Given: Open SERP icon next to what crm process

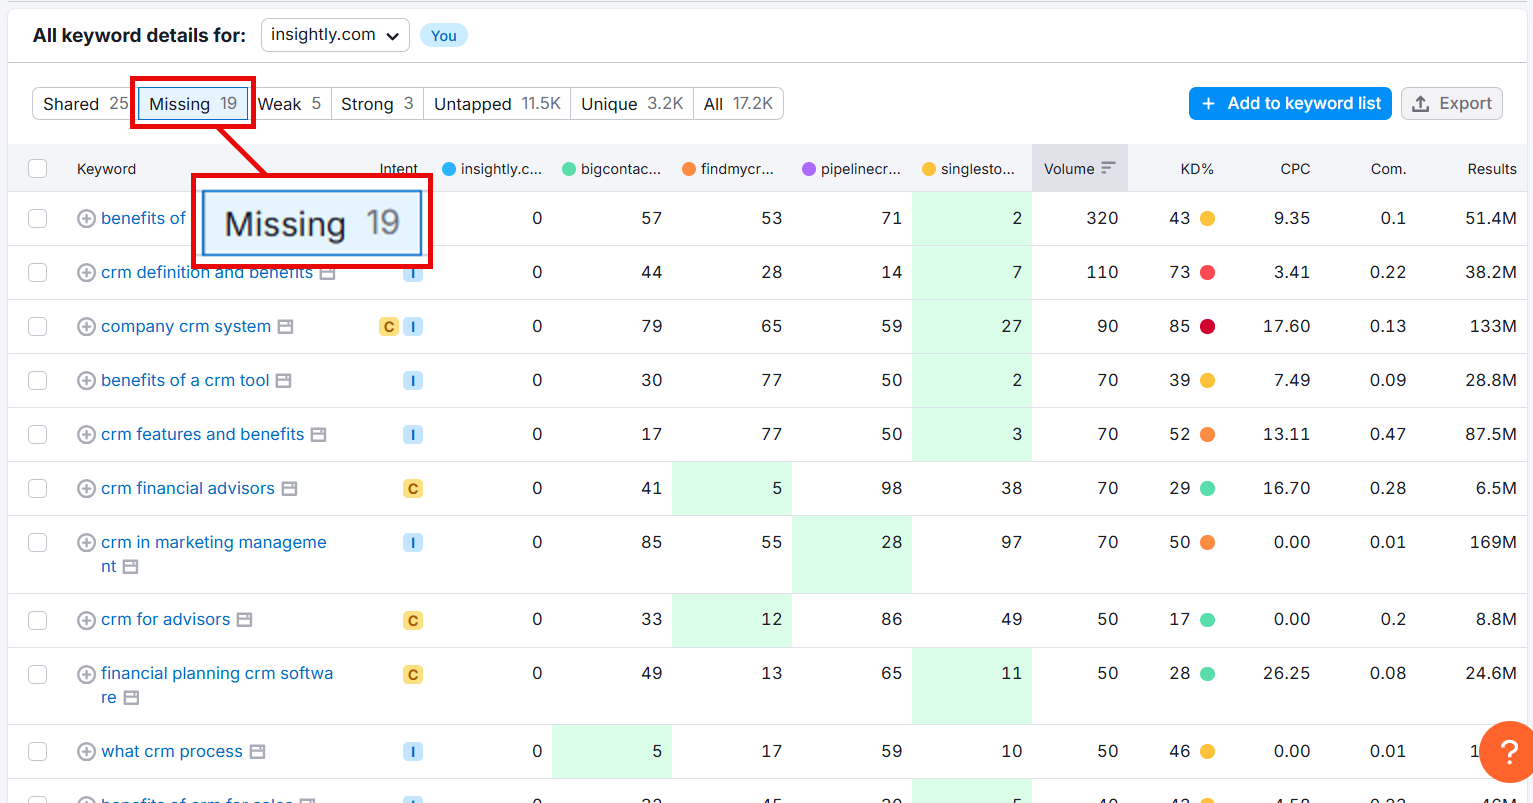Looking at the screenshot, I should tap(257, 752).
